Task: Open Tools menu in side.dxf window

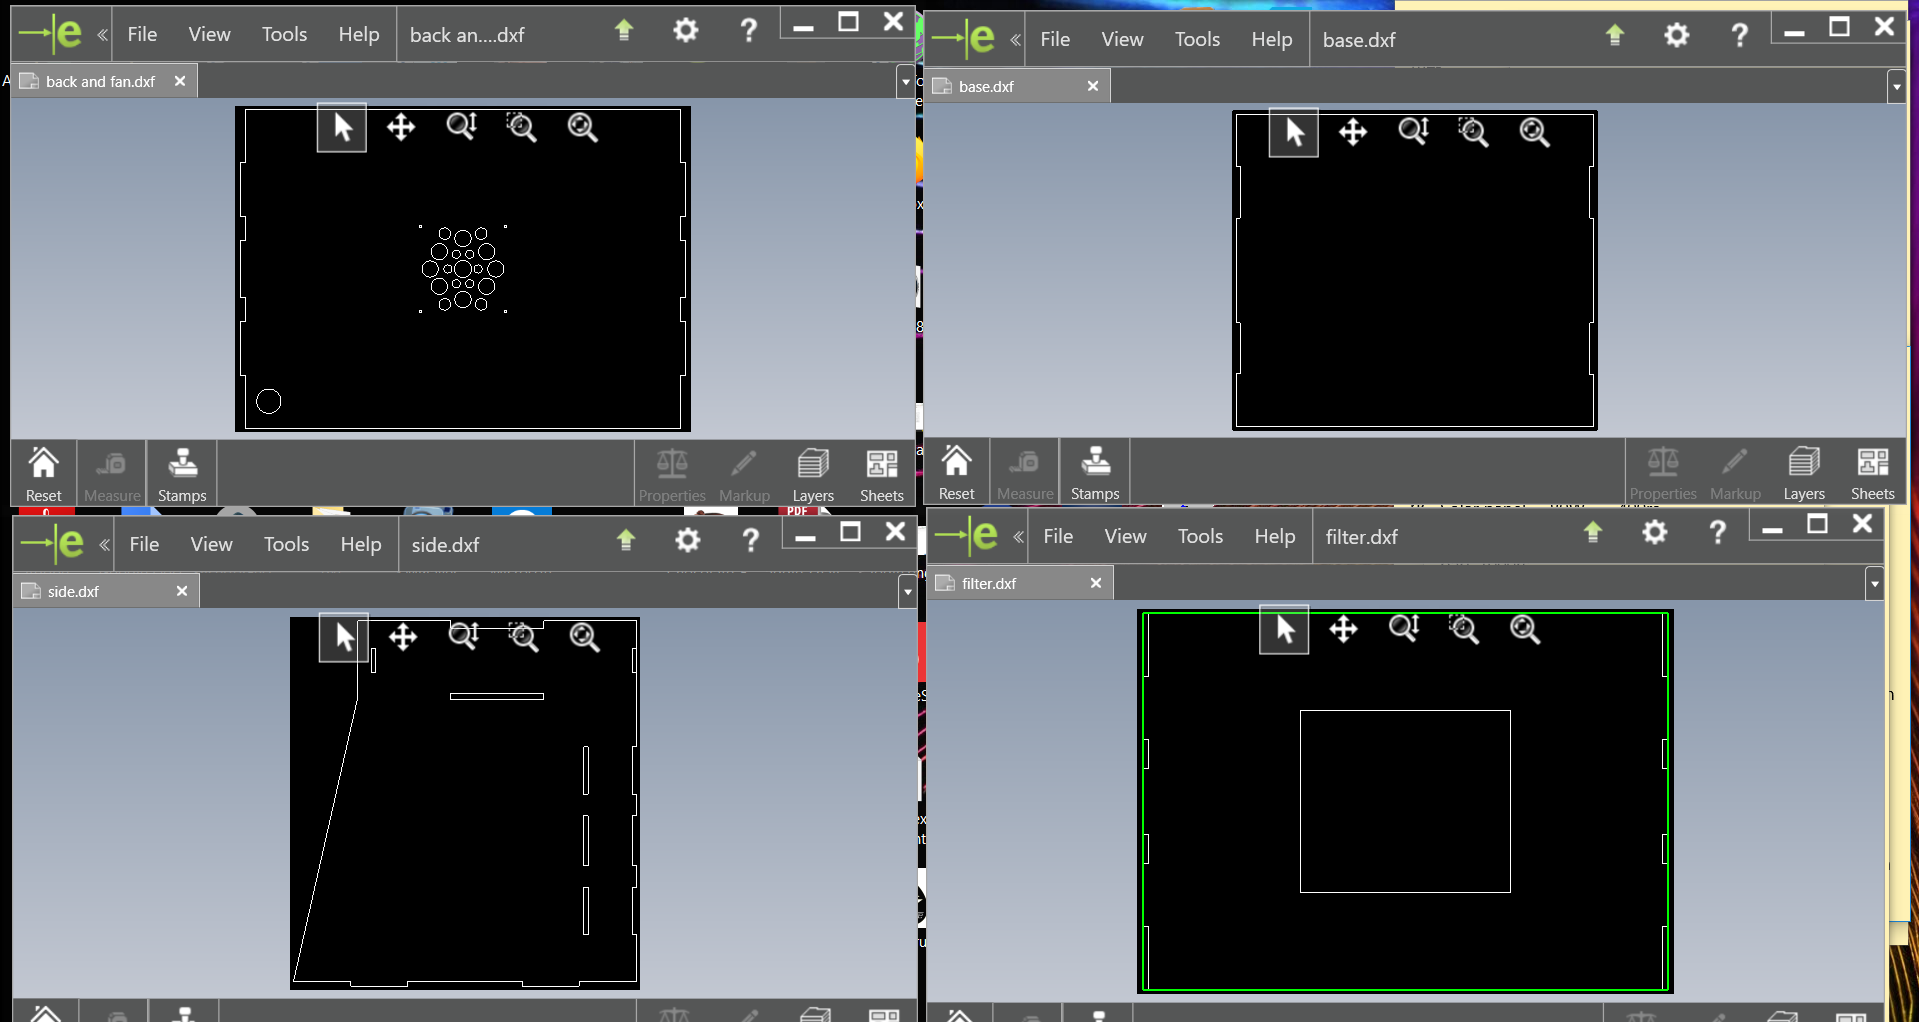Action: click(x=286, y=544)
